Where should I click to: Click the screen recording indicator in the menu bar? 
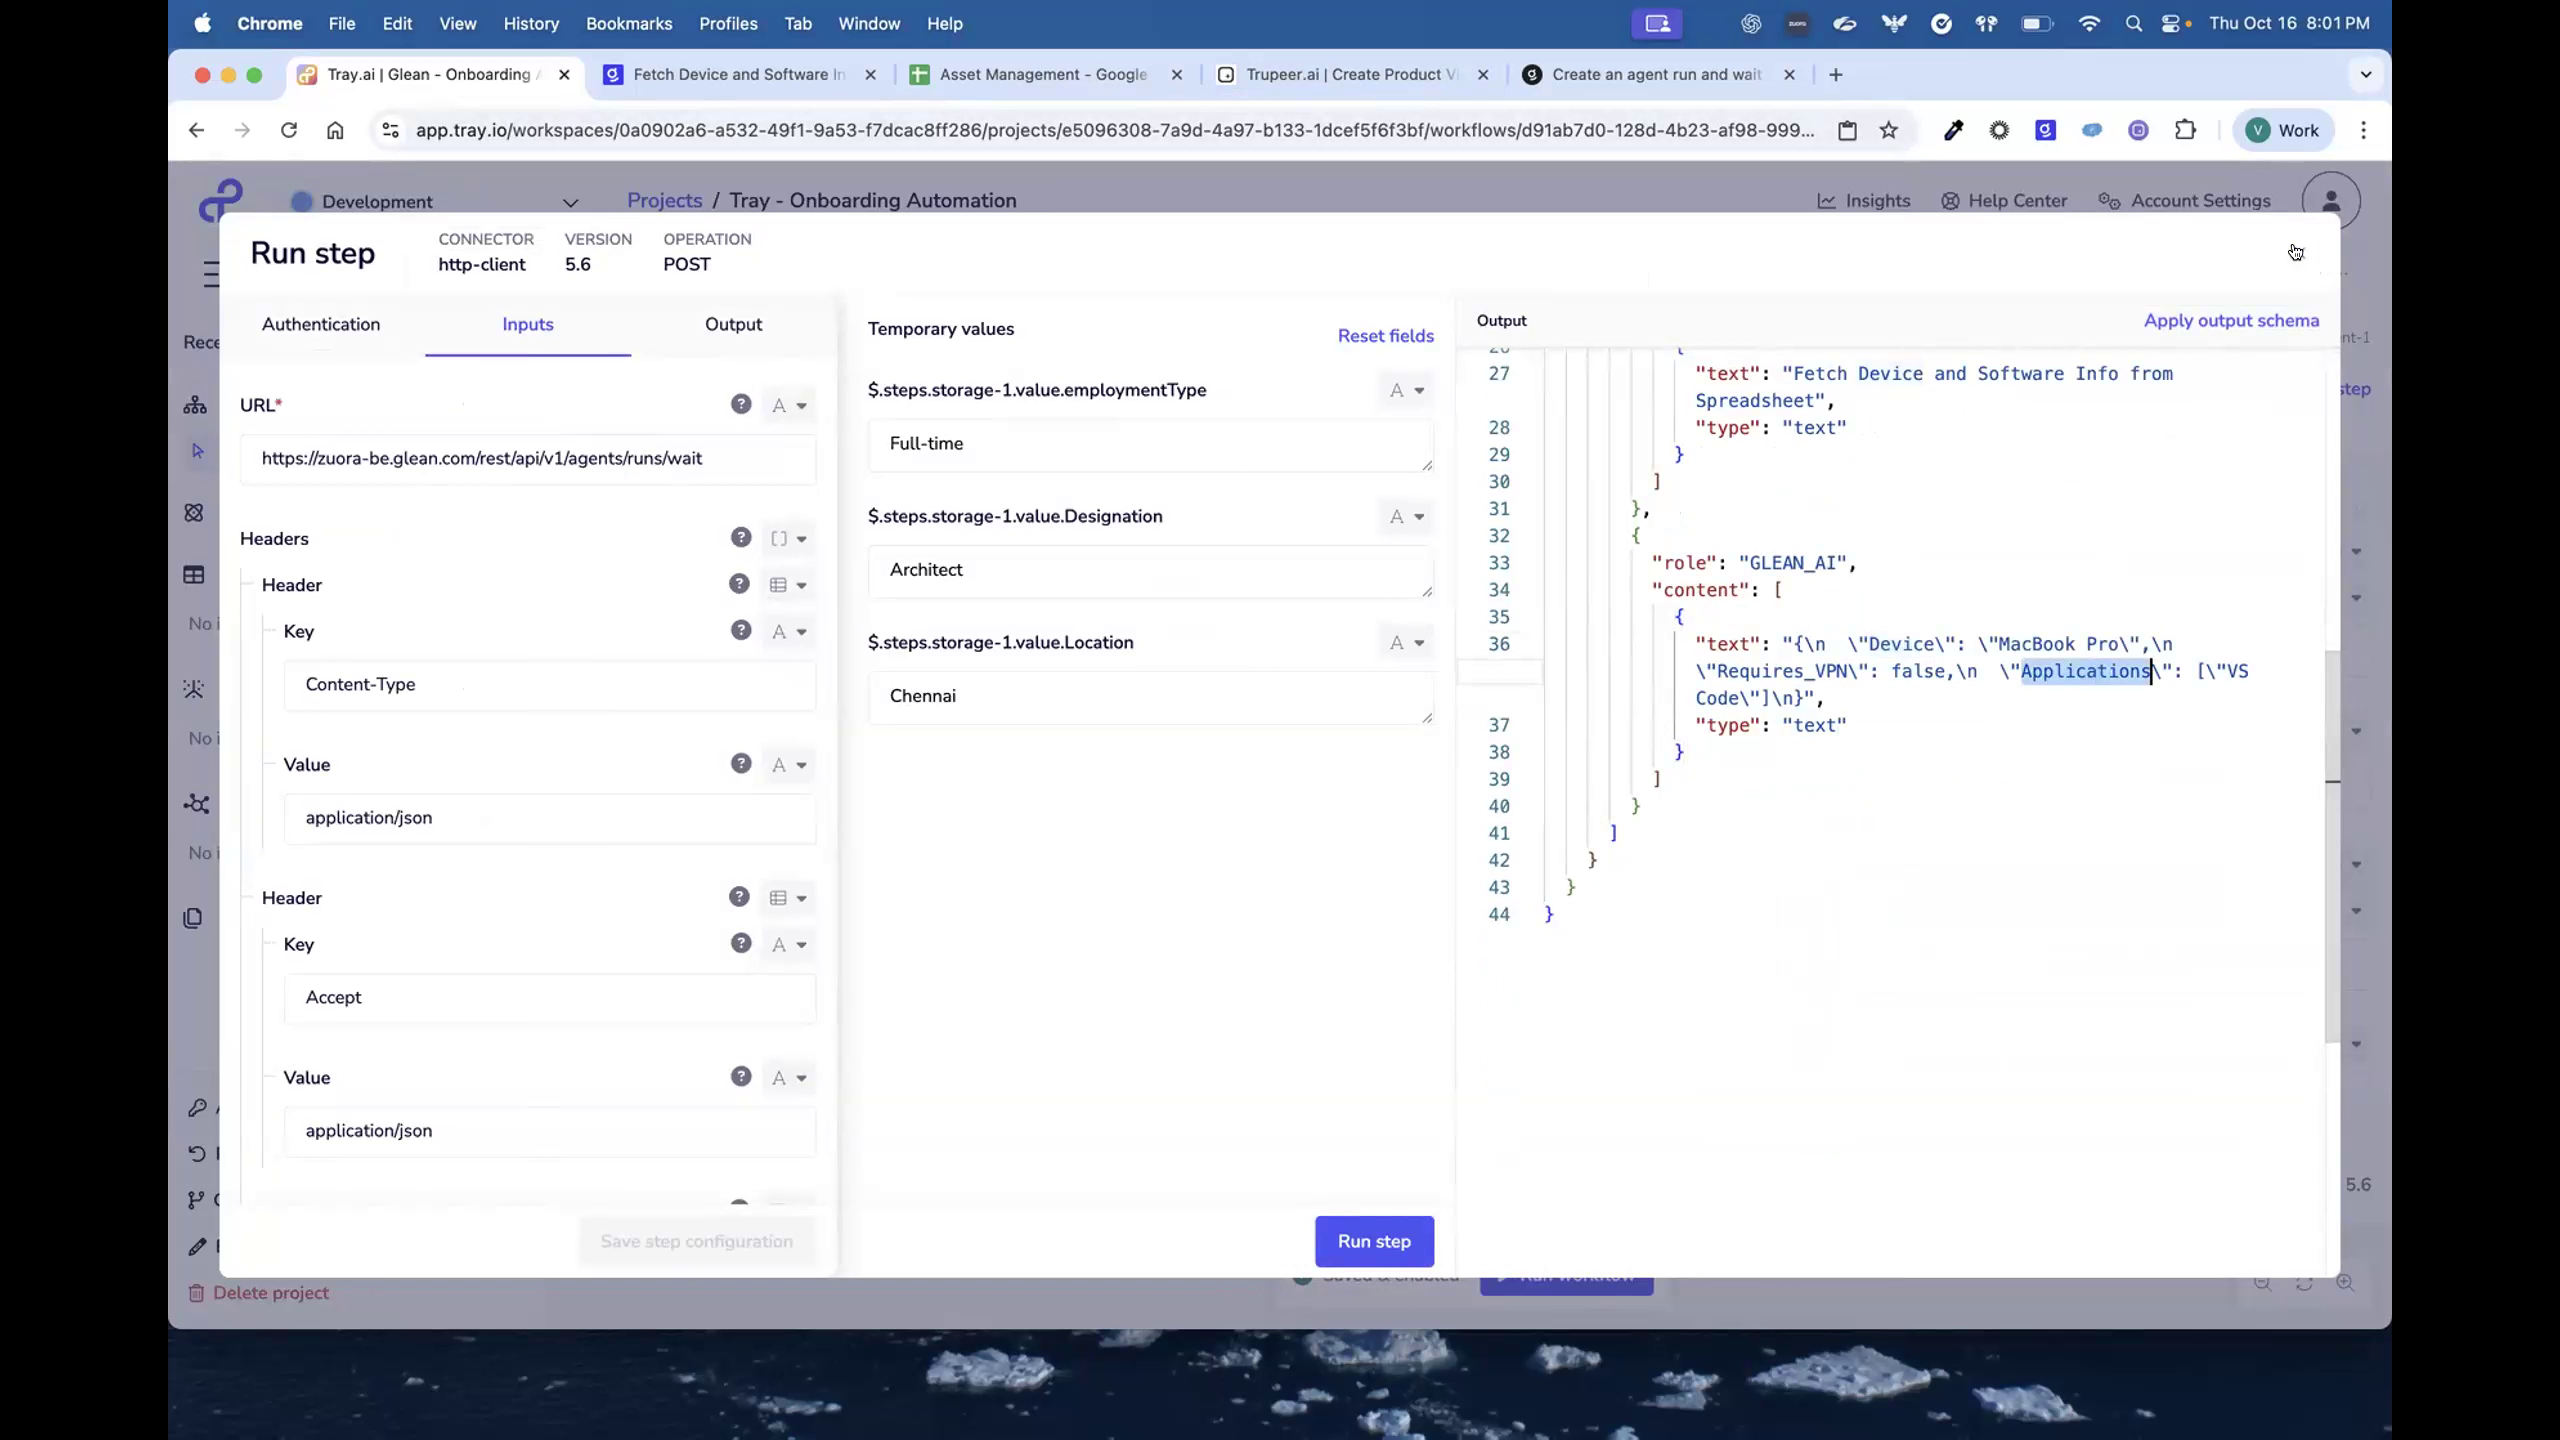coord(1656,23)
